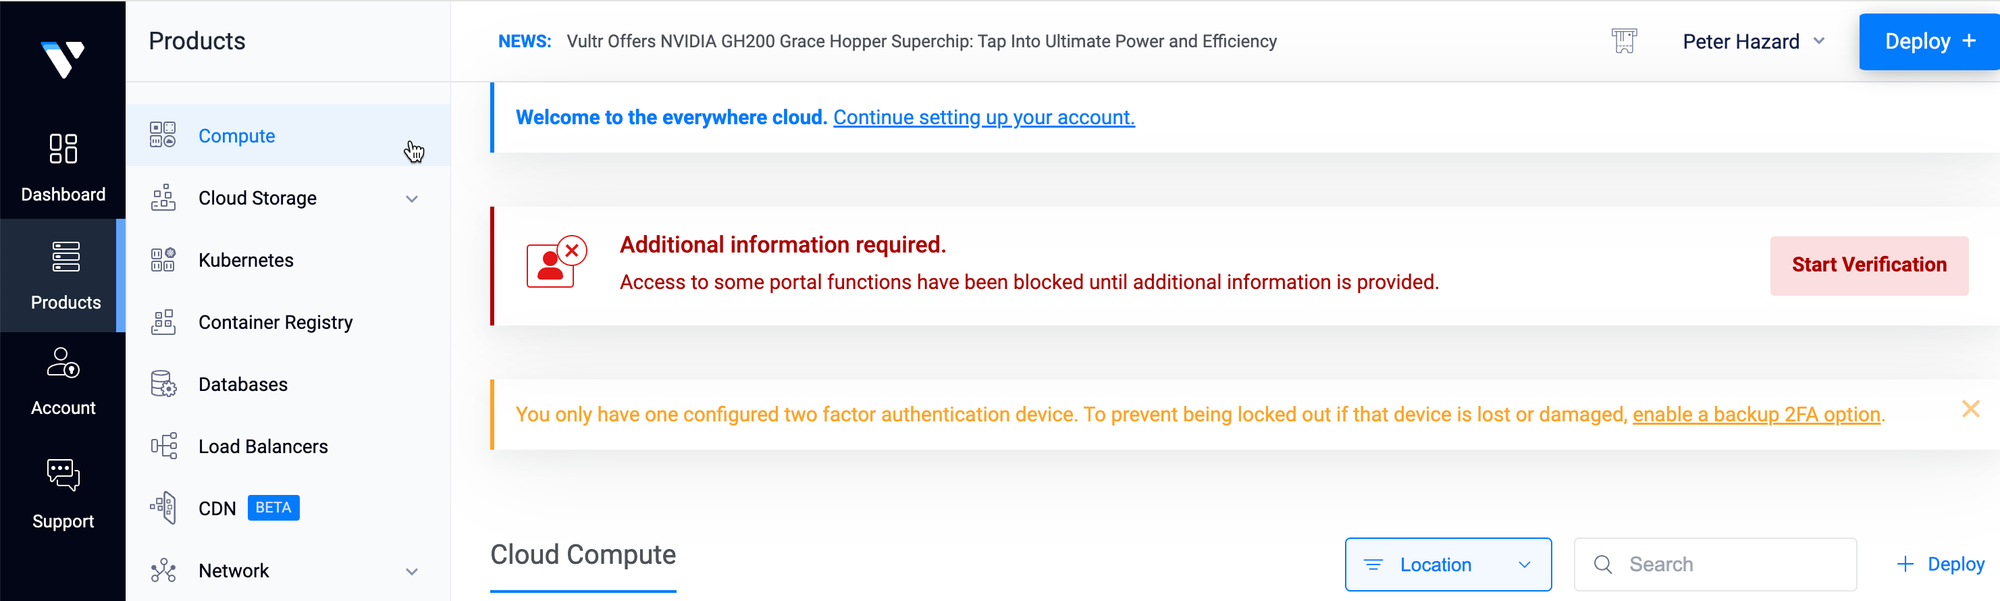Switch to the Cloud Compute tab
This screenshot has height=601, width=2000.
point(583,555)
